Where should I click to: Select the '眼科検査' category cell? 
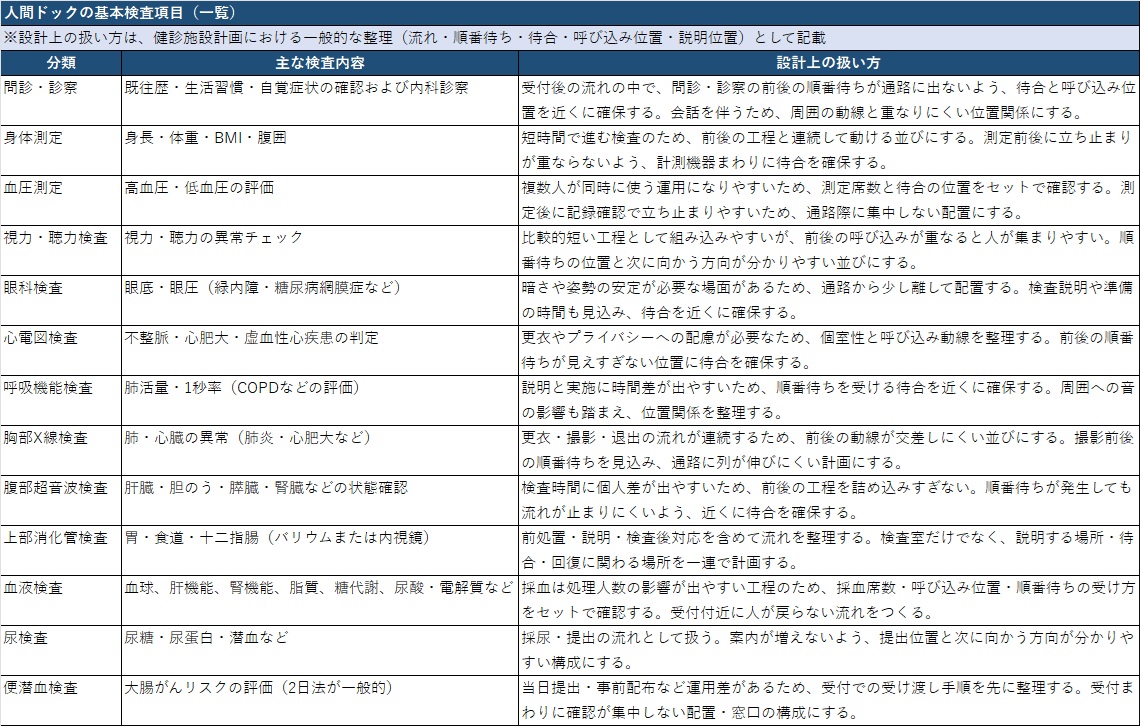pos(34,287)
